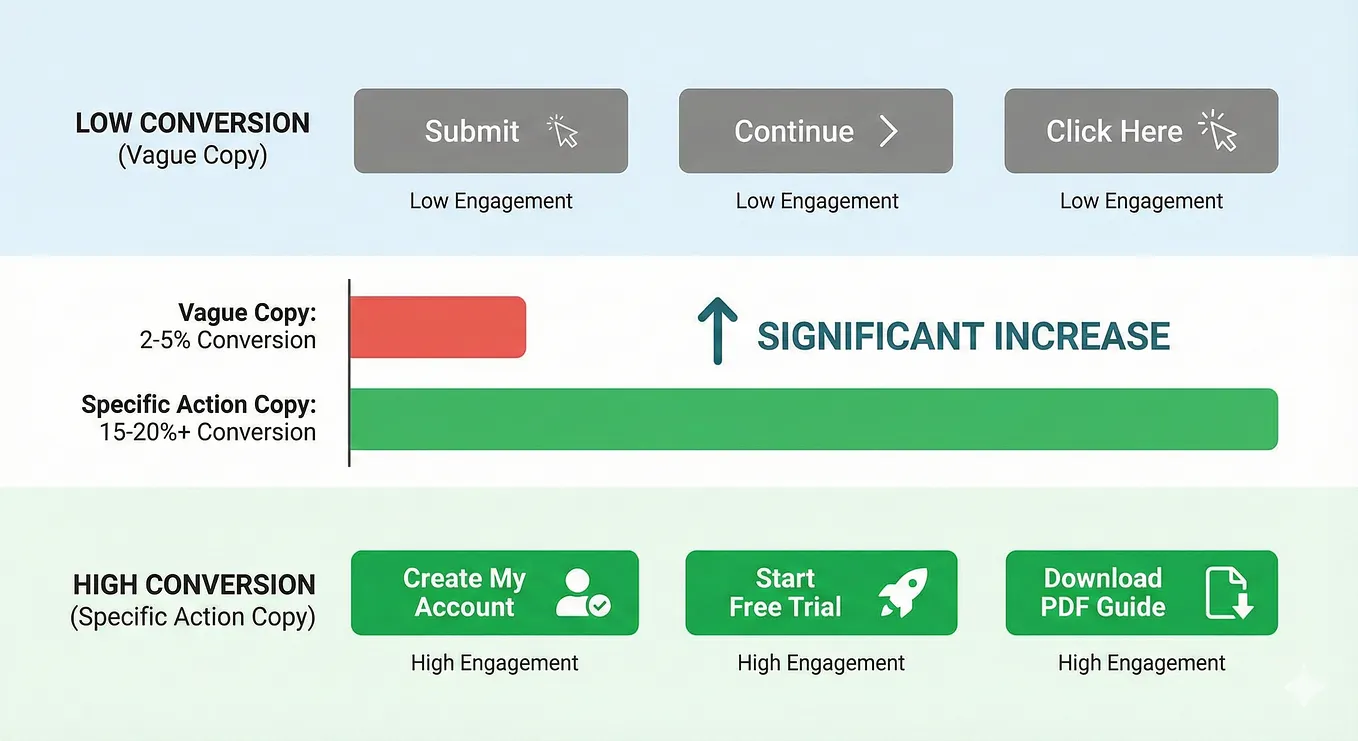This screenshot has height=741, width=1358.
Task: Click the pointer icon on the Click Here button
Action: (1218, 131)
